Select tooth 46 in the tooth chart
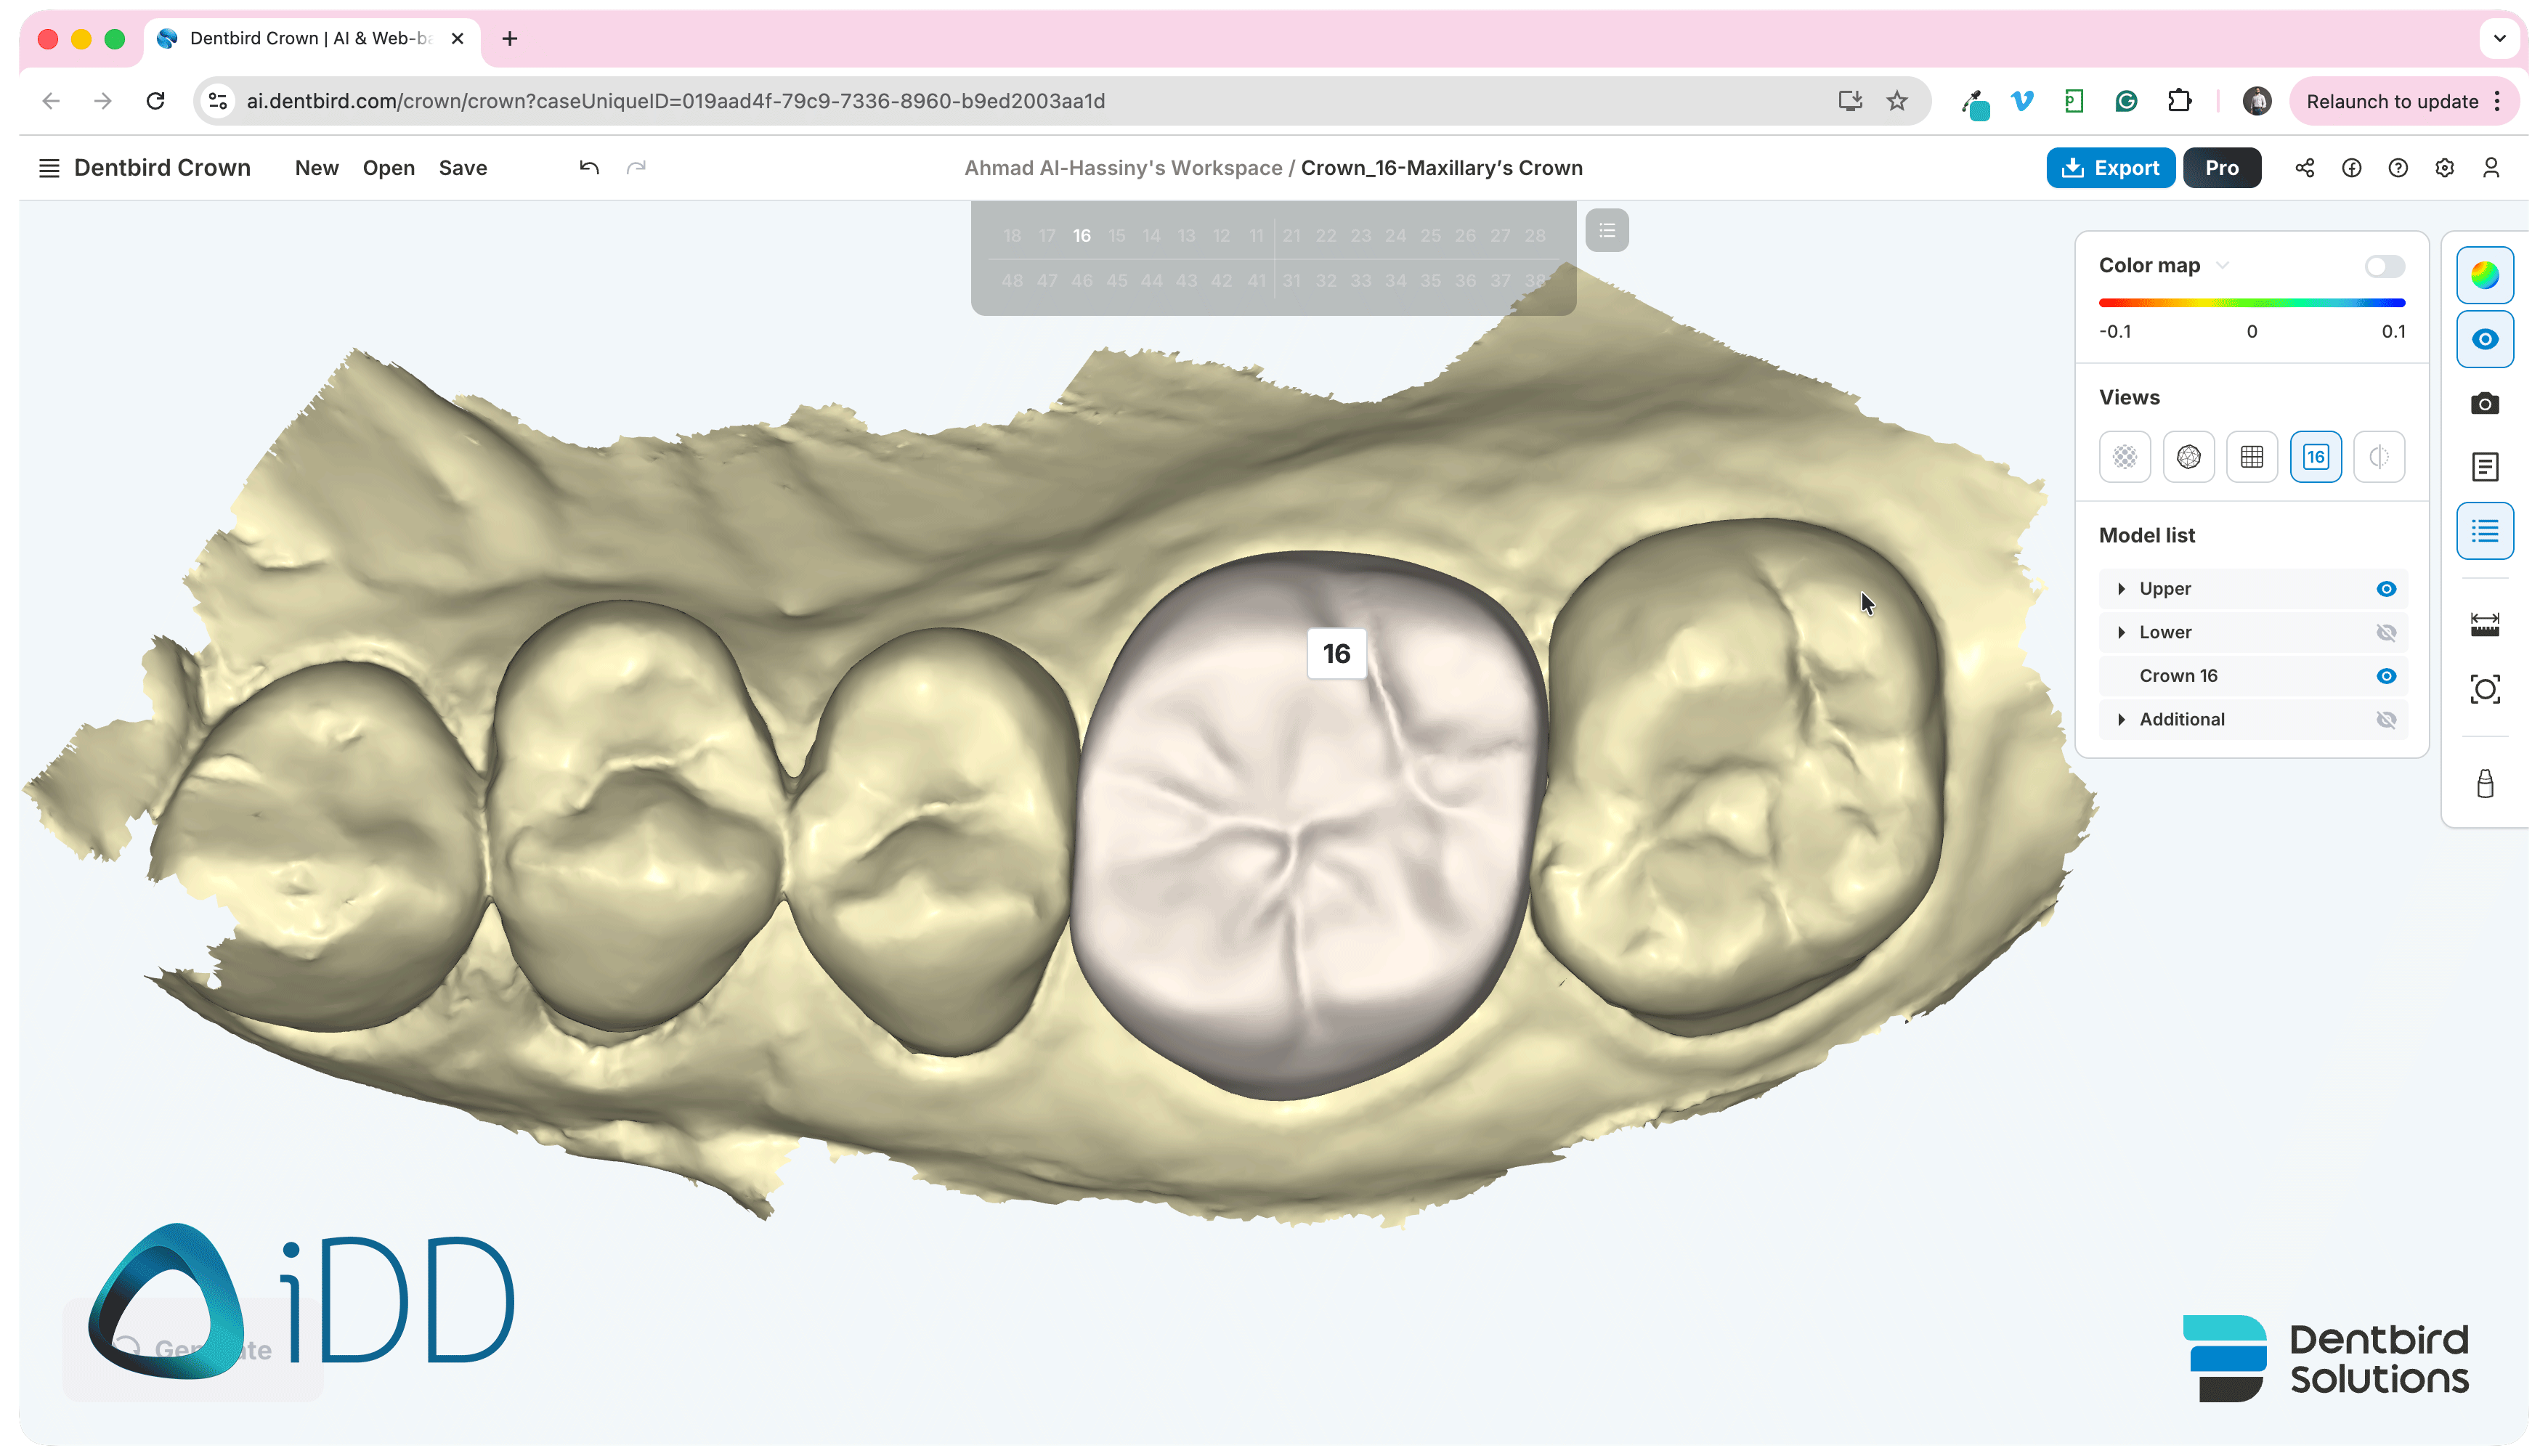2548x1456 pixels. (x=1081, y=281)
